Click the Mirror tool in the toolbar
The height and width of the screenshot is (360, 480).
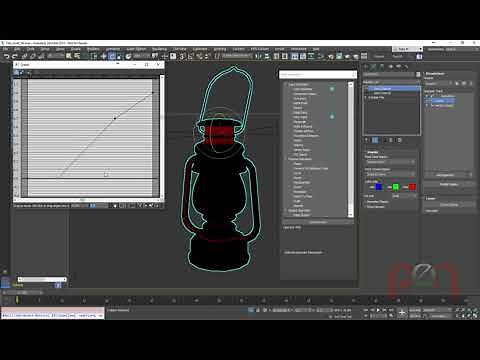point(259,56)
